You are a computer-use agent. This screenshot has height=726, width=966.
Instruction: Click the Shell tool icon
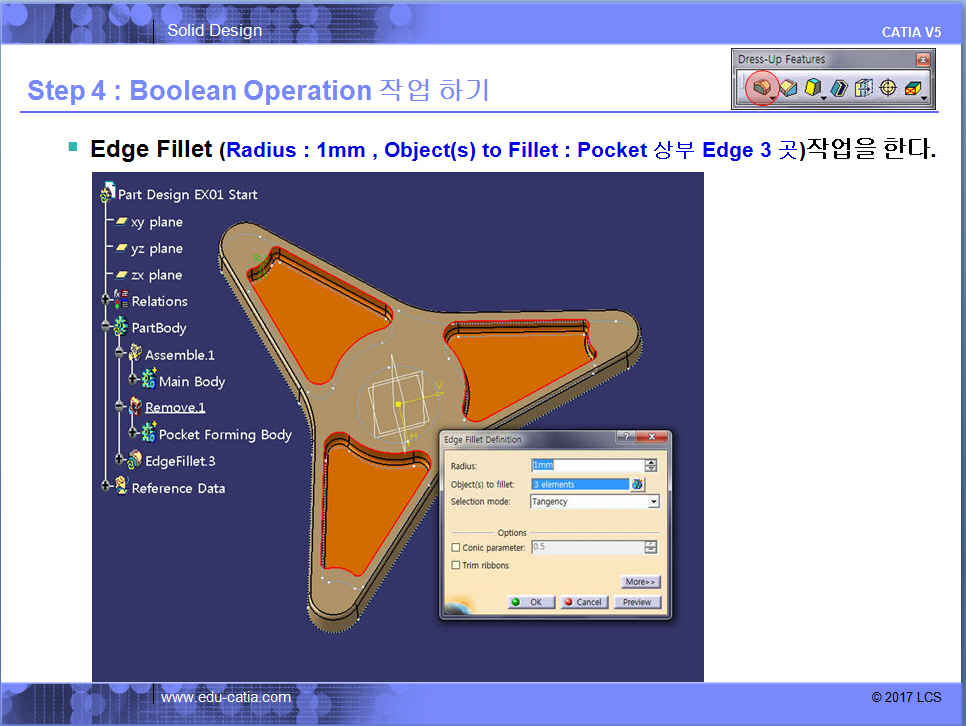coord(840,89)
